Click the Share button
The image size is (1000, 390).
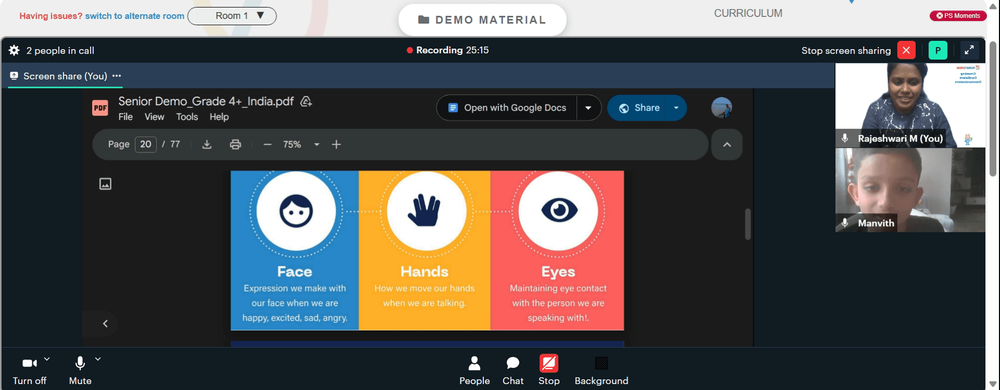[638, 108]
